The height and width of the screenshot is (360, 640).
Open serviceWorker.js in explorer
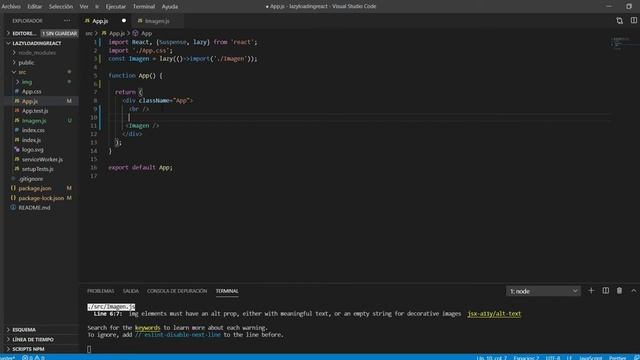pos(42,160)
